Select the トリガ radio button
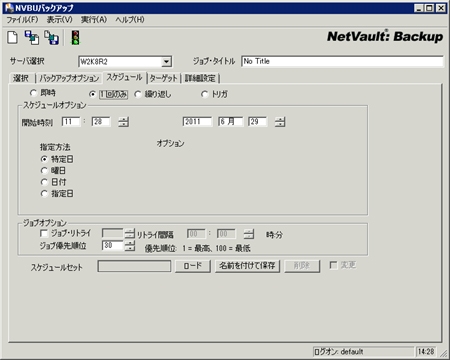 [204, 94]
